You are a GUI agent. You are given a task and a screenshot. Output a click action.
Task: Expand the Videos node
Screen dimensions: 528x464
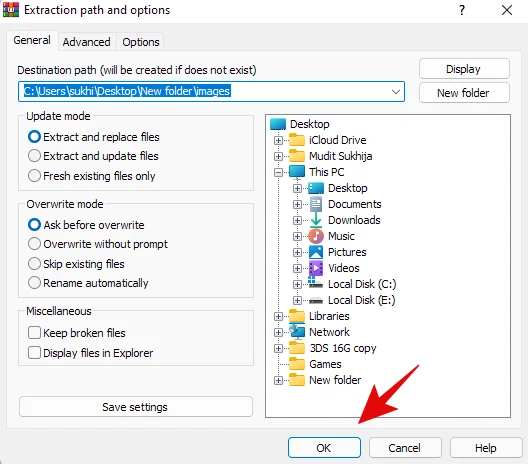(297, 268)
